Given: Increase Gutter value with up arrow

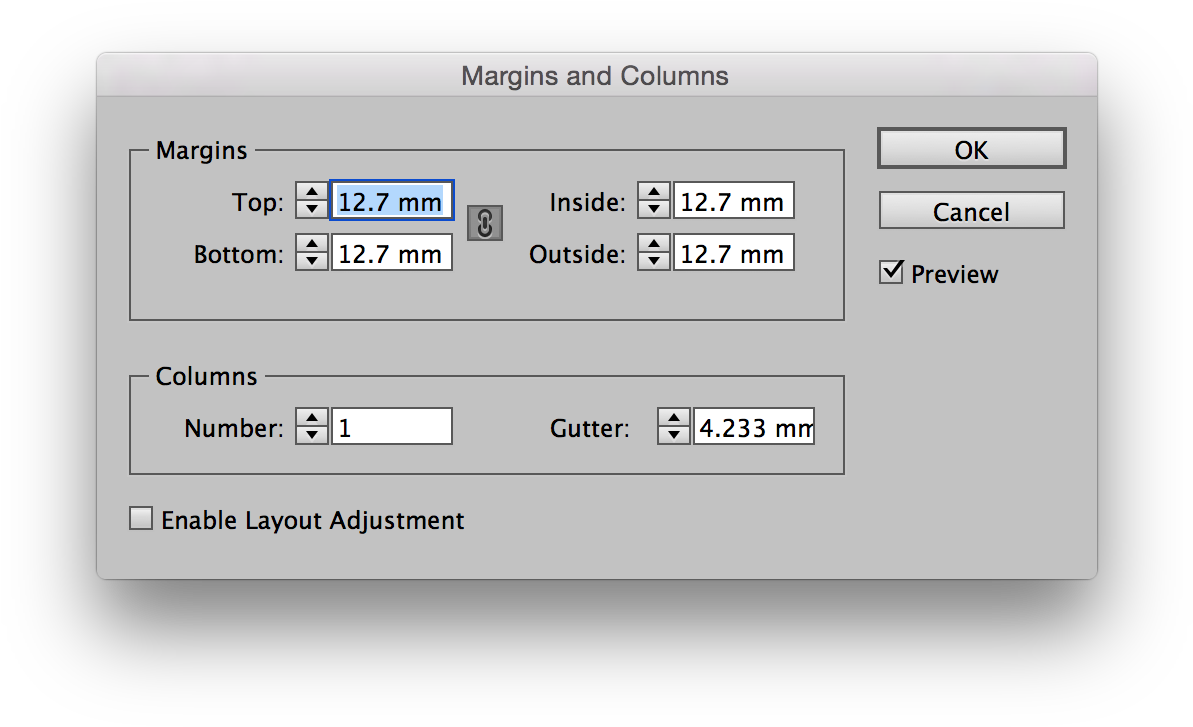Looking at the screenshot, I should click(x=675, y=418).
